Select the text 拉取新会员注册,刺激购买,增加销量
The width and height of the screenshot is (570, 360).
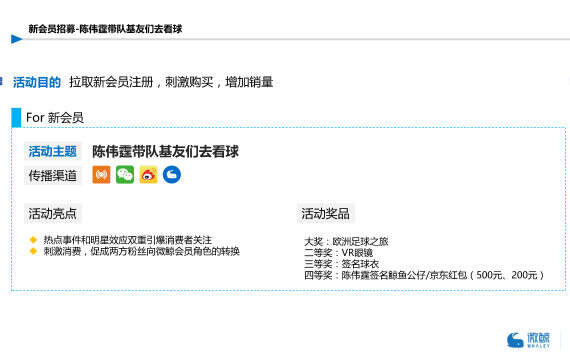pos(171,82)
